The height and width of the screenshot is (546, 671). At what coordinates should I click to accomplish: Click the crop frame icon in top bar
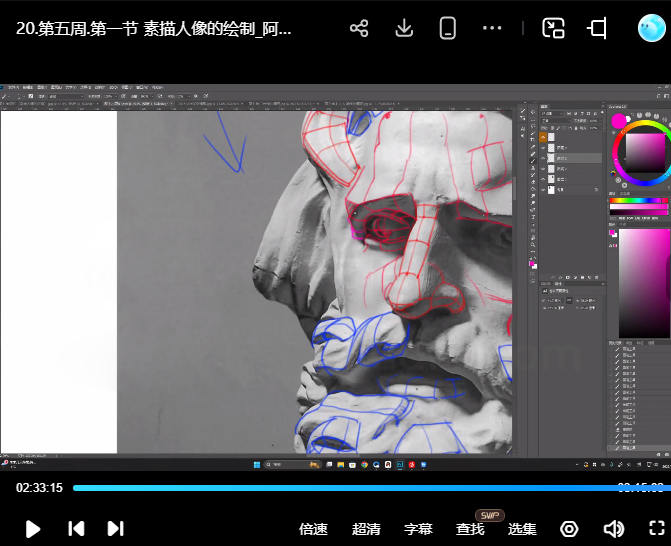pos(598,28)
